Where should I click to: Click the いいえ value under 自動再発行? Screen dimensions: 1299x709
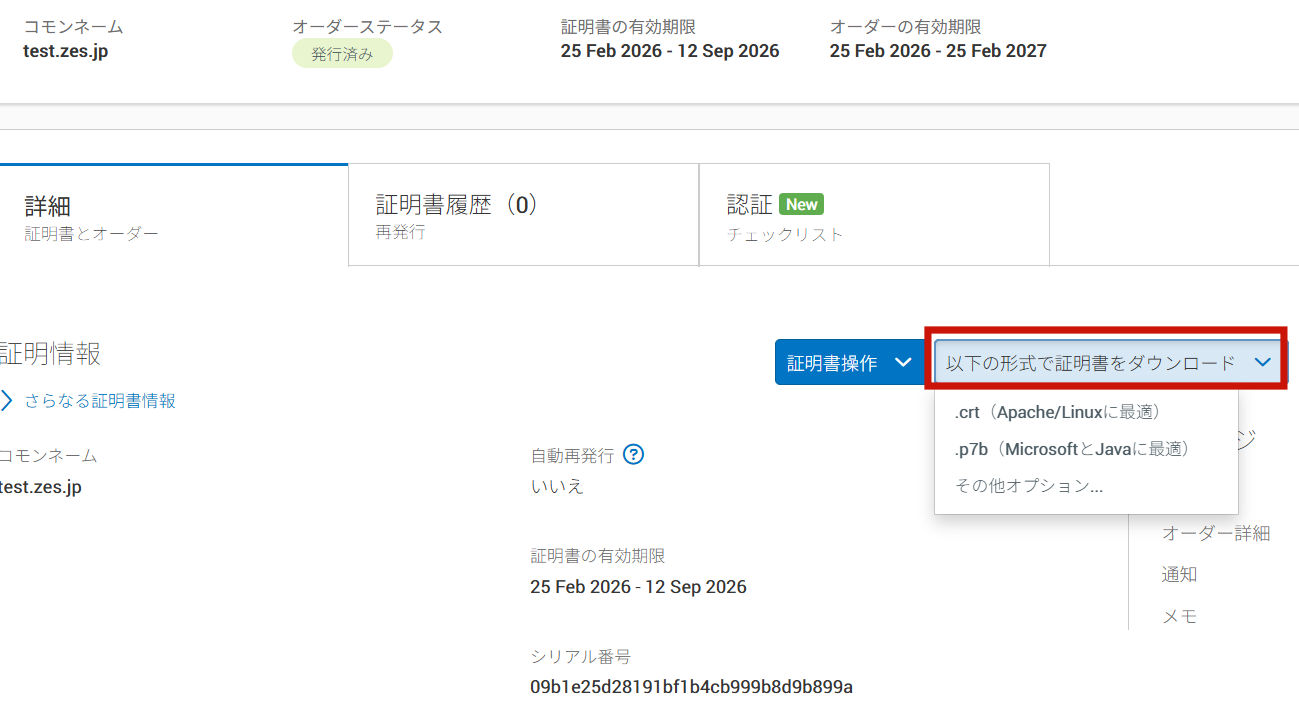[x=557, y=487]
